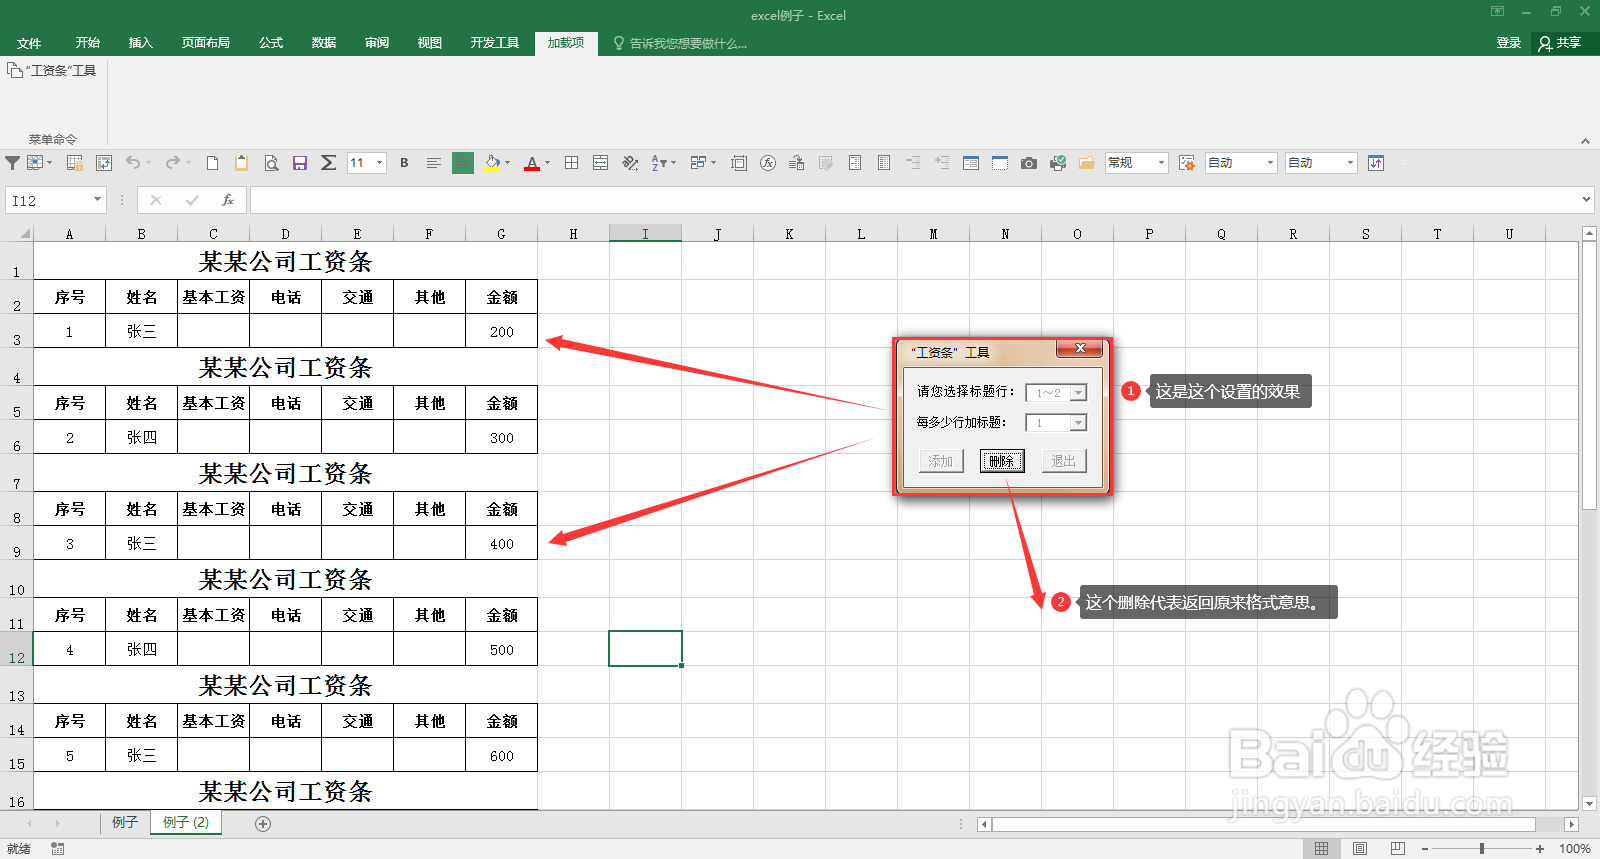
Task: Open the 请您选择标题行 combo box
Action: point(1056,393)
